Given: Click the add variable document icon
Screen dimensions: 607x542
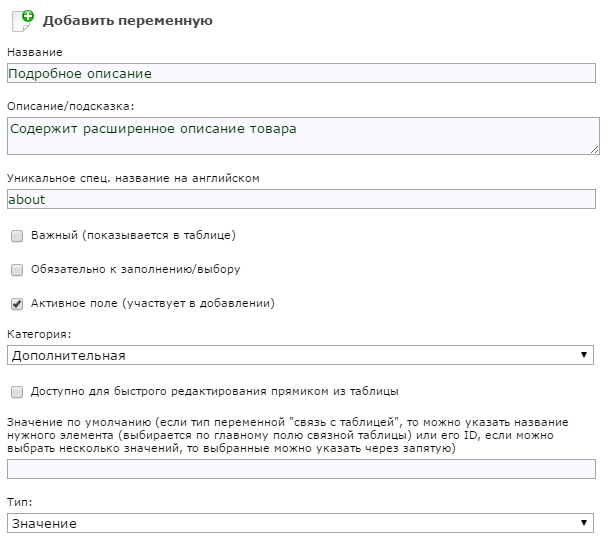Looking at the screenshot, I should (x=22, y=21).
